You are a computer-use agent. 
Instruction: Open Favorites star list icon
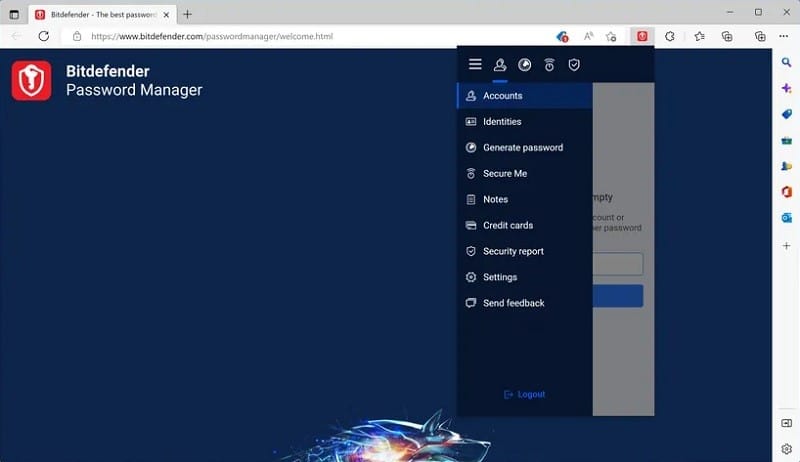[x=699, y=36]
